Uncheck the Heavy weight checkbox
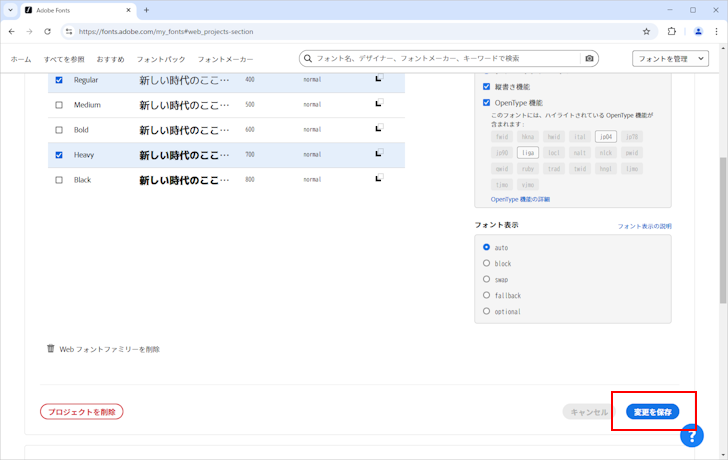The height and width of the screenshot is (460, 728). coord(59,155)
